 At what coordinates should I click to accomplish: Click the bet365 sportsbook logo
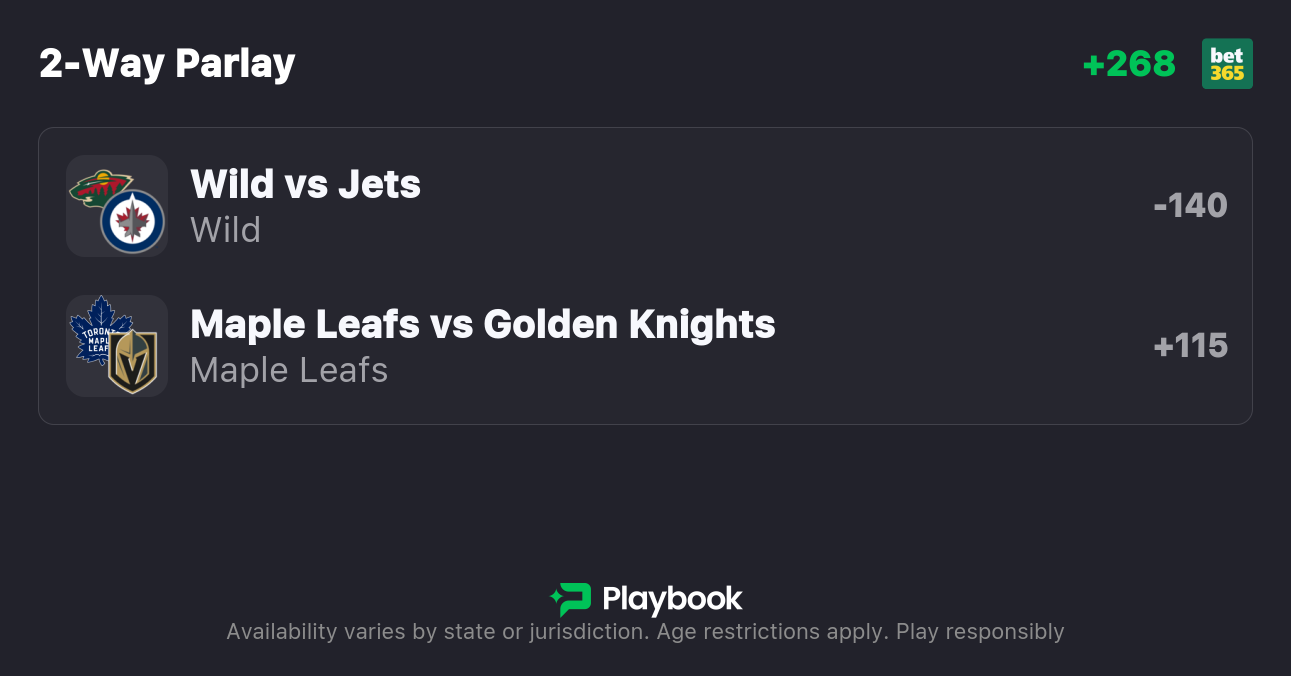click(1227, 64)
